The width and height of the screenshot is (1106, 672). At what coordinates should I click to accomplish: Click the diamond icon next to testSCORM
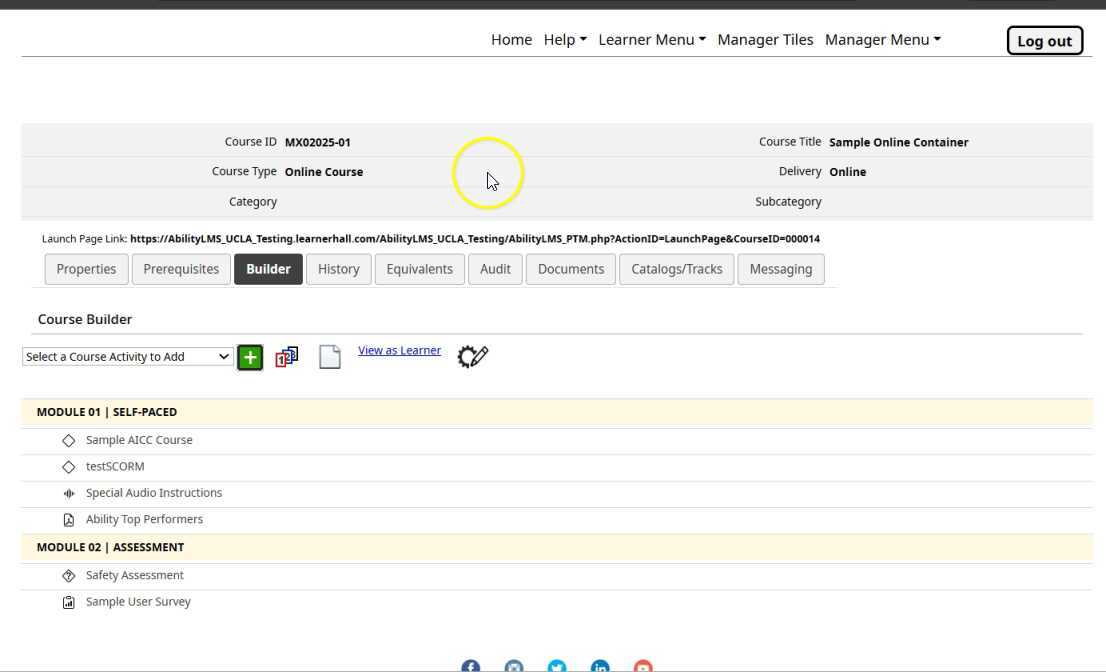(x=69, y=467)
